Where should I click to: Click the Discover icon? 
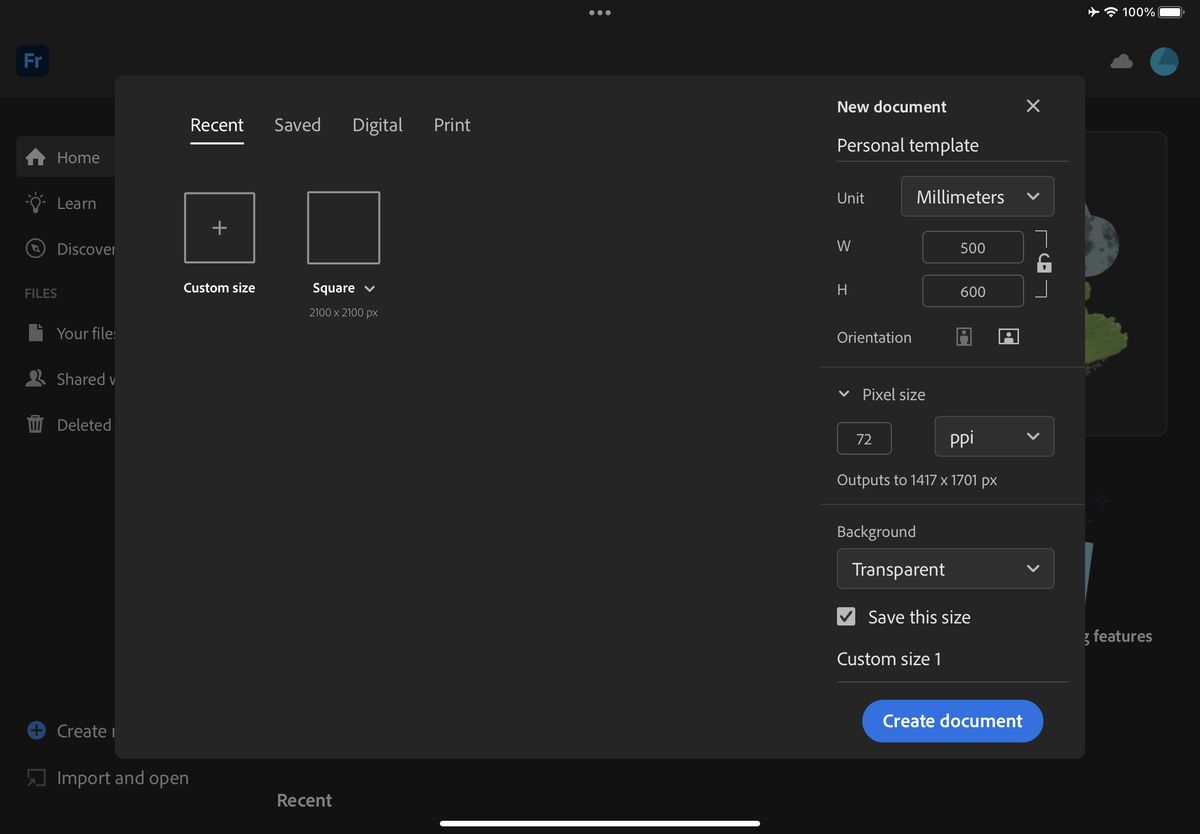click(38, 248)
